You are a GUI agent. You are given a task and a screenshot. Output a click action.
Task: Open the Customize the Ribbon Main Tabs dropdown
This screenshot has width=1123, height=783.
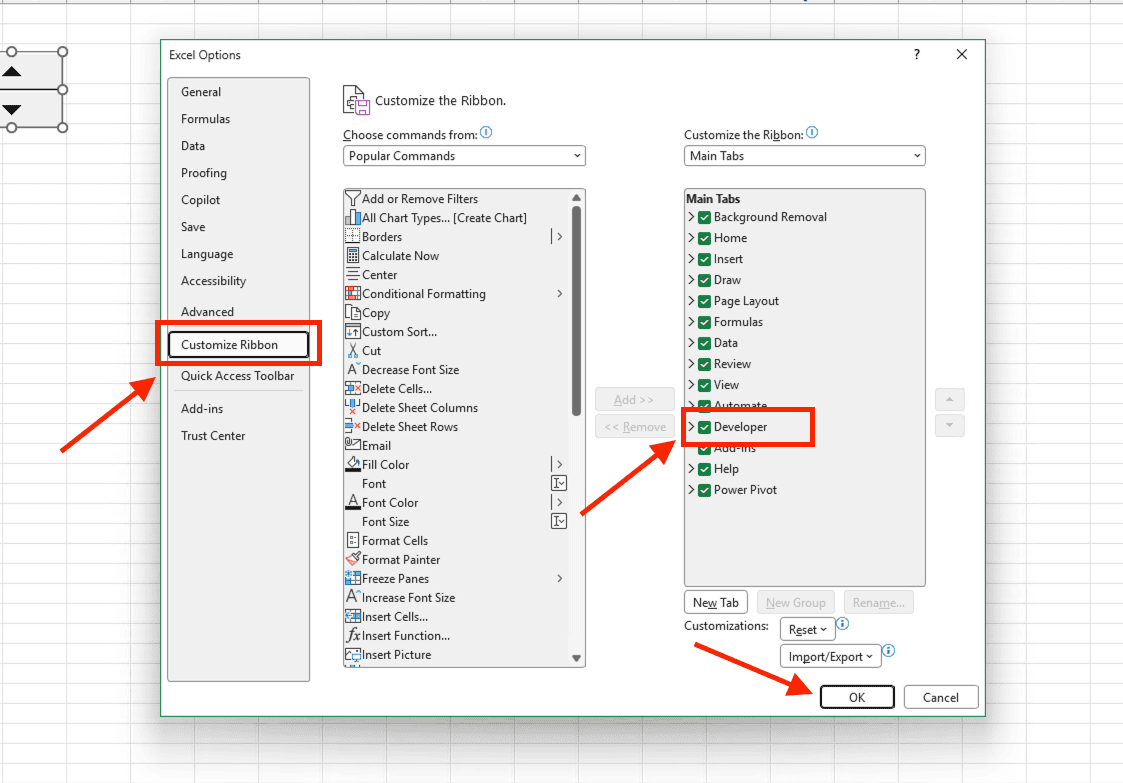tap(804, 156)
